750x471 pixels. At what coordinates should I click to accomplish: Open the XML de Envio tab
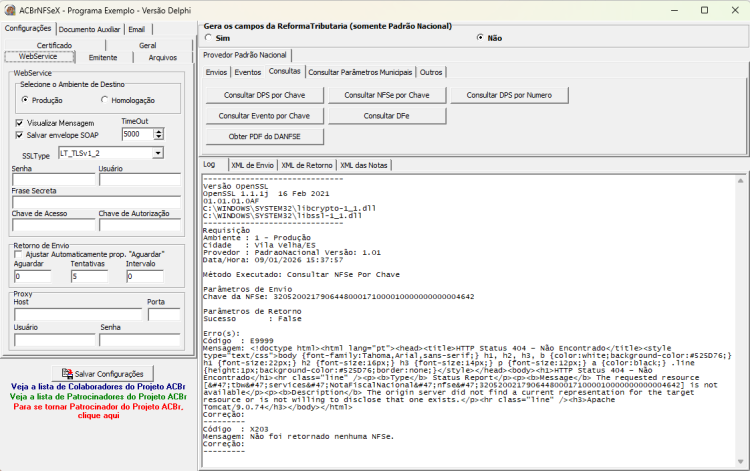[253, 165]
